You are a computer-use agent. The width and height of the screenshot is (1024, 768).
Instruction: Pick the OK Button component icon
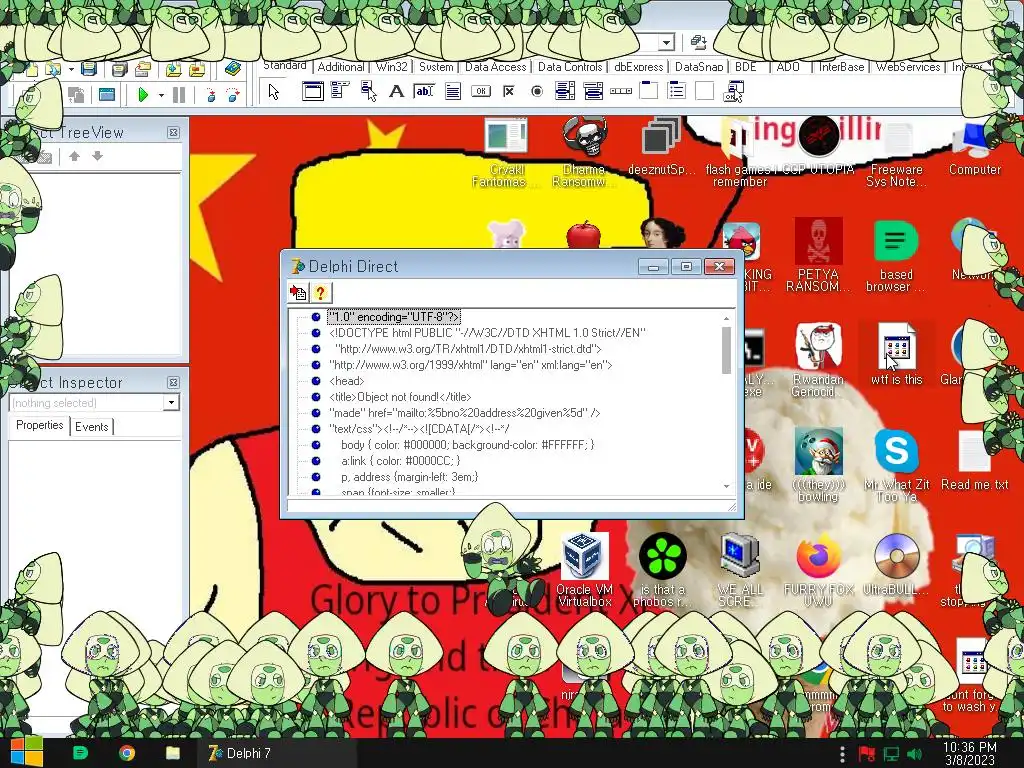(x=481, y=91)
